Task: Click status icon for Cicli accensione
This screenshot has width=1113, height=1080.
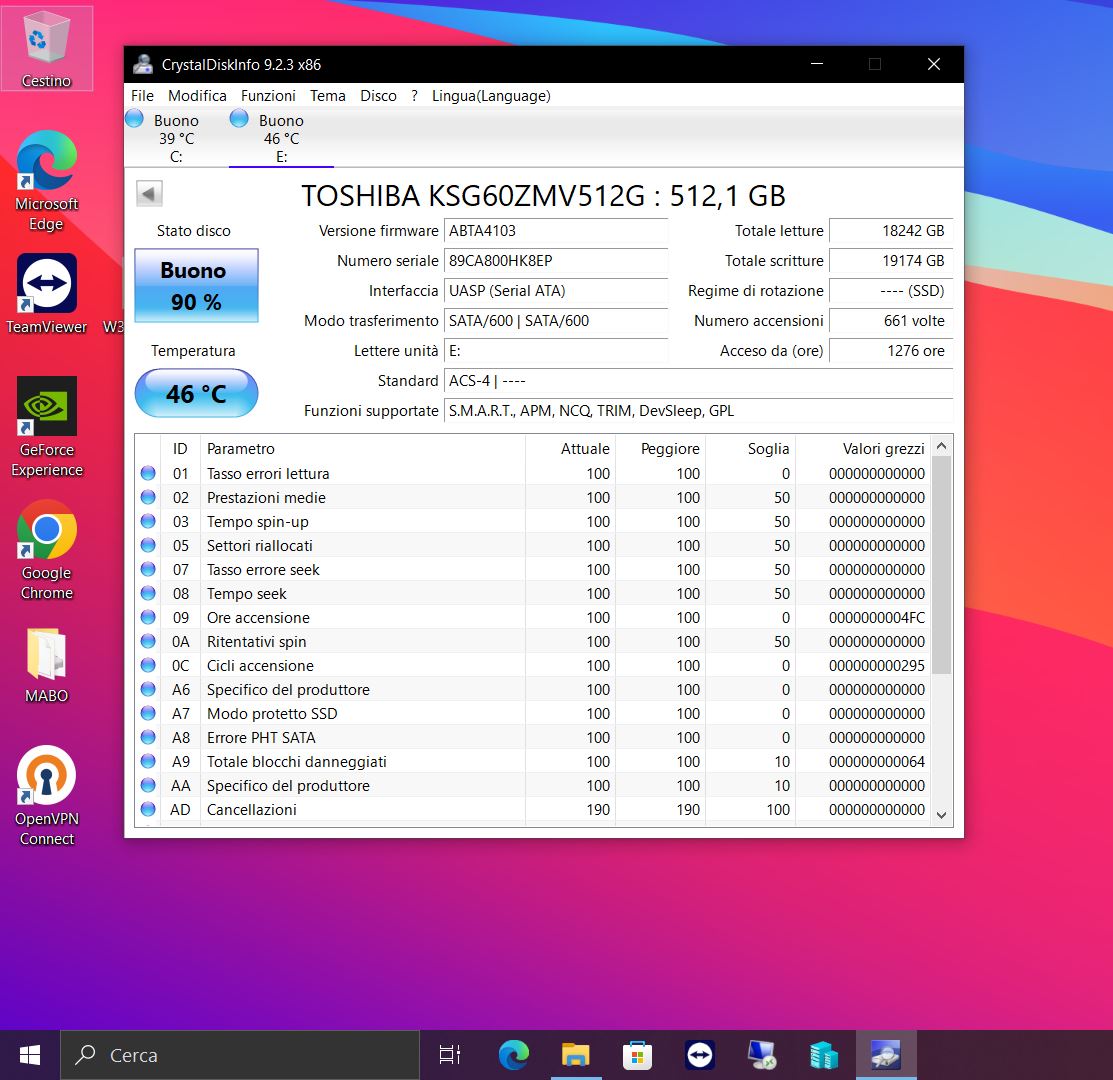Action: pos(148,665)
